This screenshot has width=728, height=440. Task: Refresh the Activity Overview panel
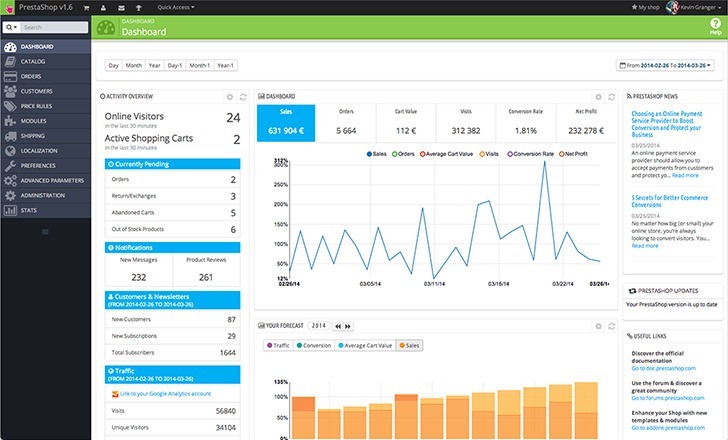coord(242,97)
